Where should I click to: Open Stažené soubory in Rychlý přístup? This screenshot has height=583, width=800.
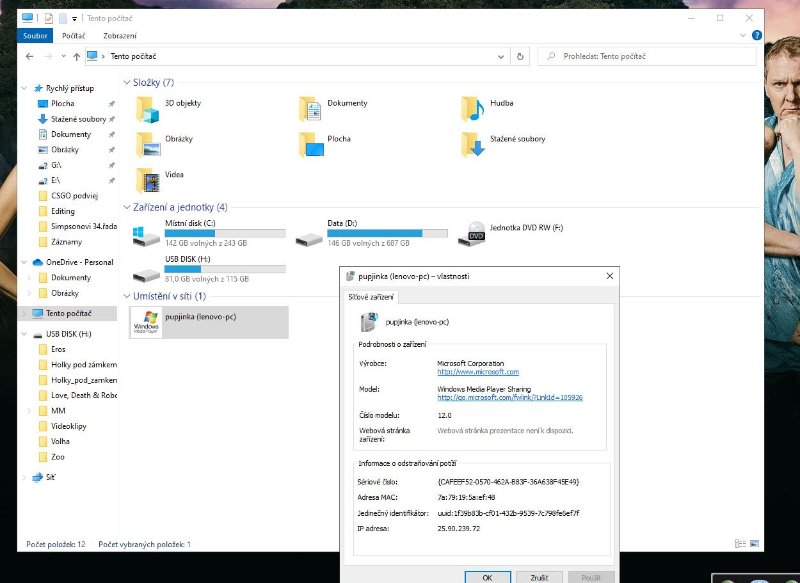tap(79, 119)
